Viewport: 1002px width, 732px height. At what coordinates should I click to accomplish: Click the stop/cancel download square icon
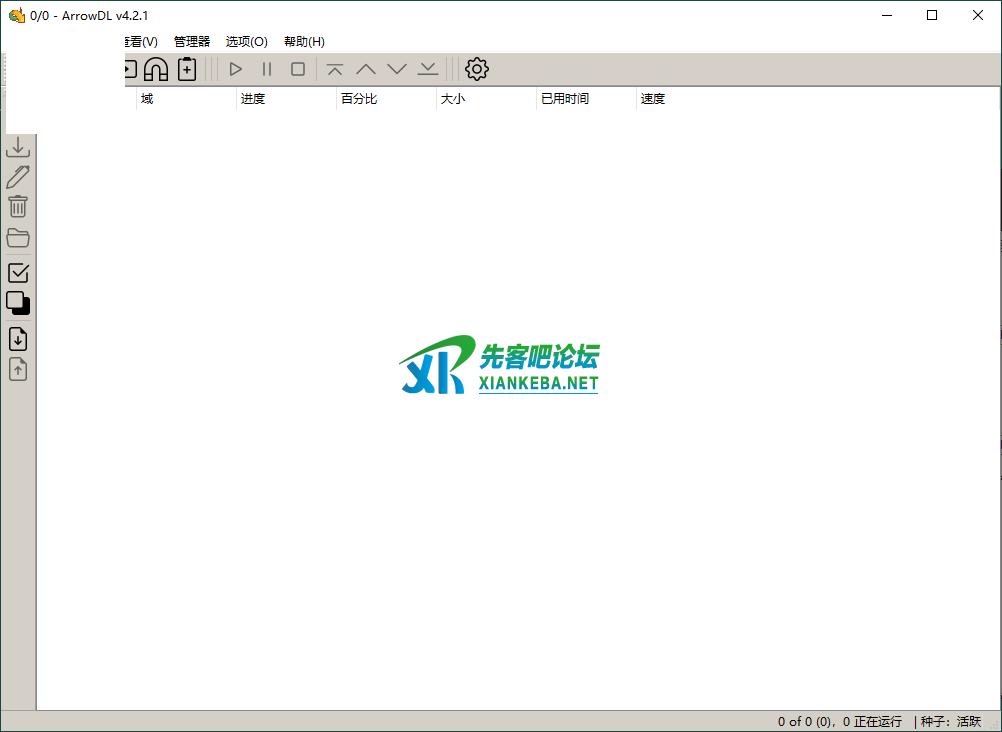(298, 69)
